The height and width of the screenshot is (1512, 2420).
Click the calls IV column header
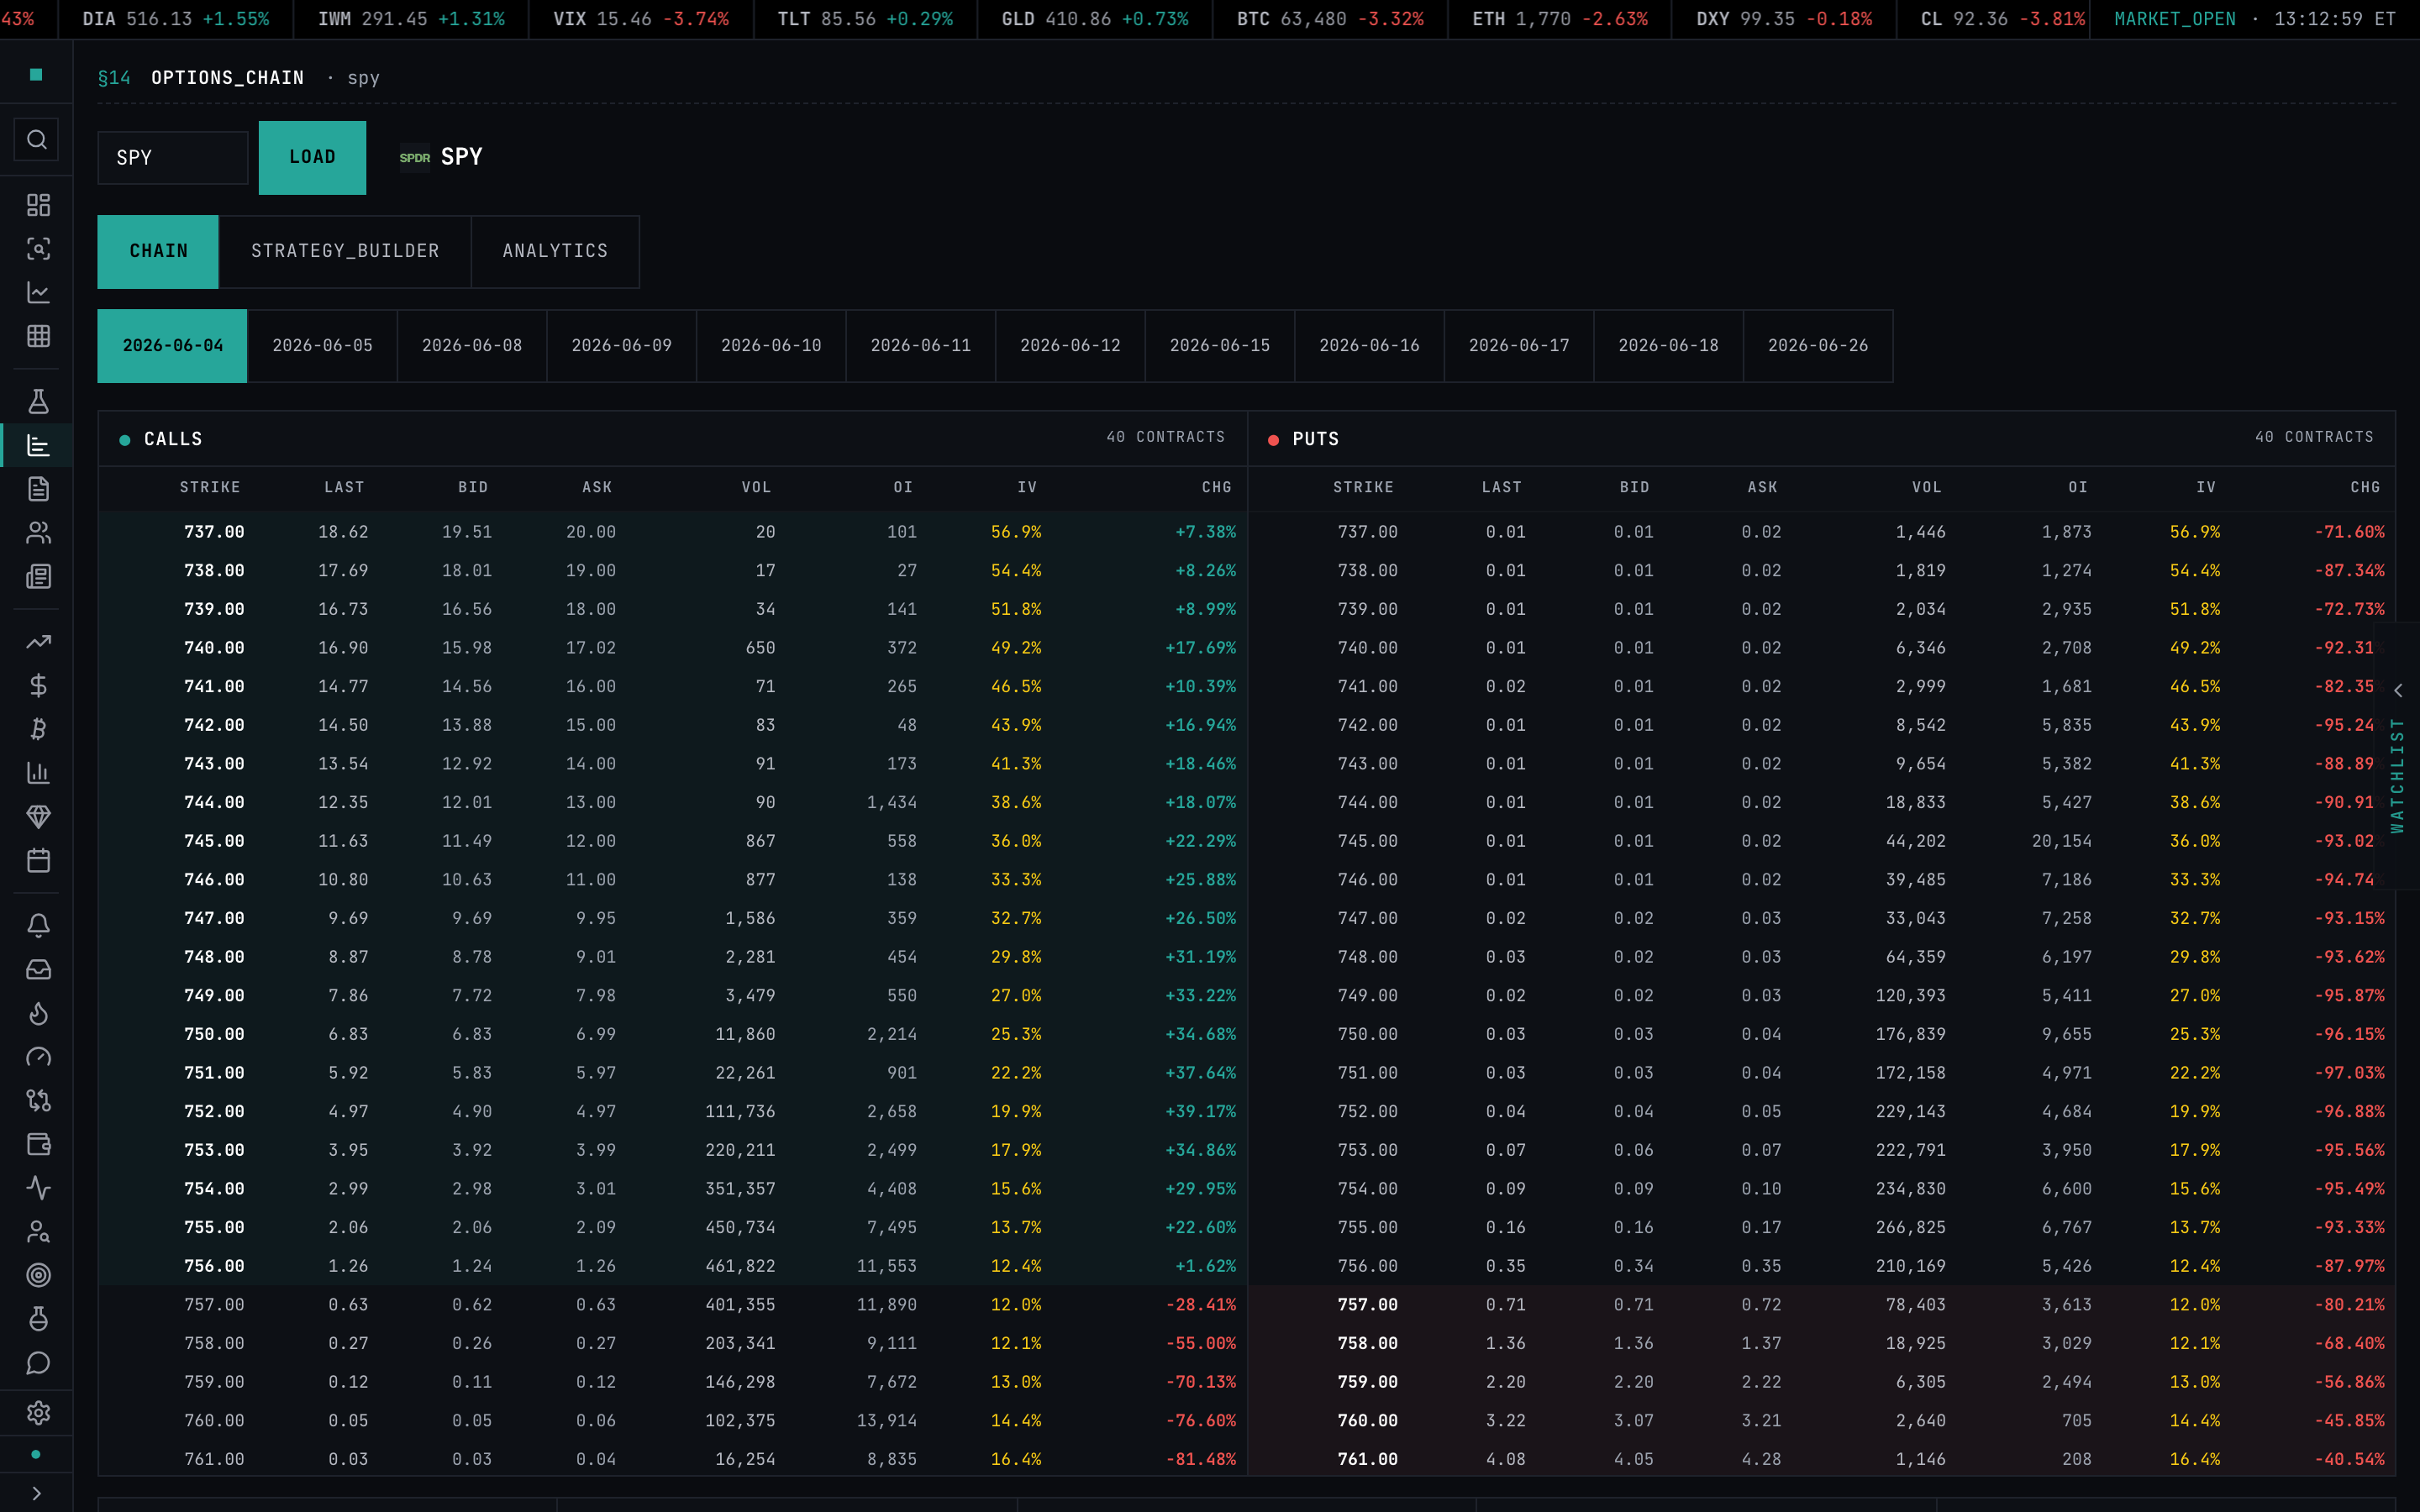click(1028, 488)
